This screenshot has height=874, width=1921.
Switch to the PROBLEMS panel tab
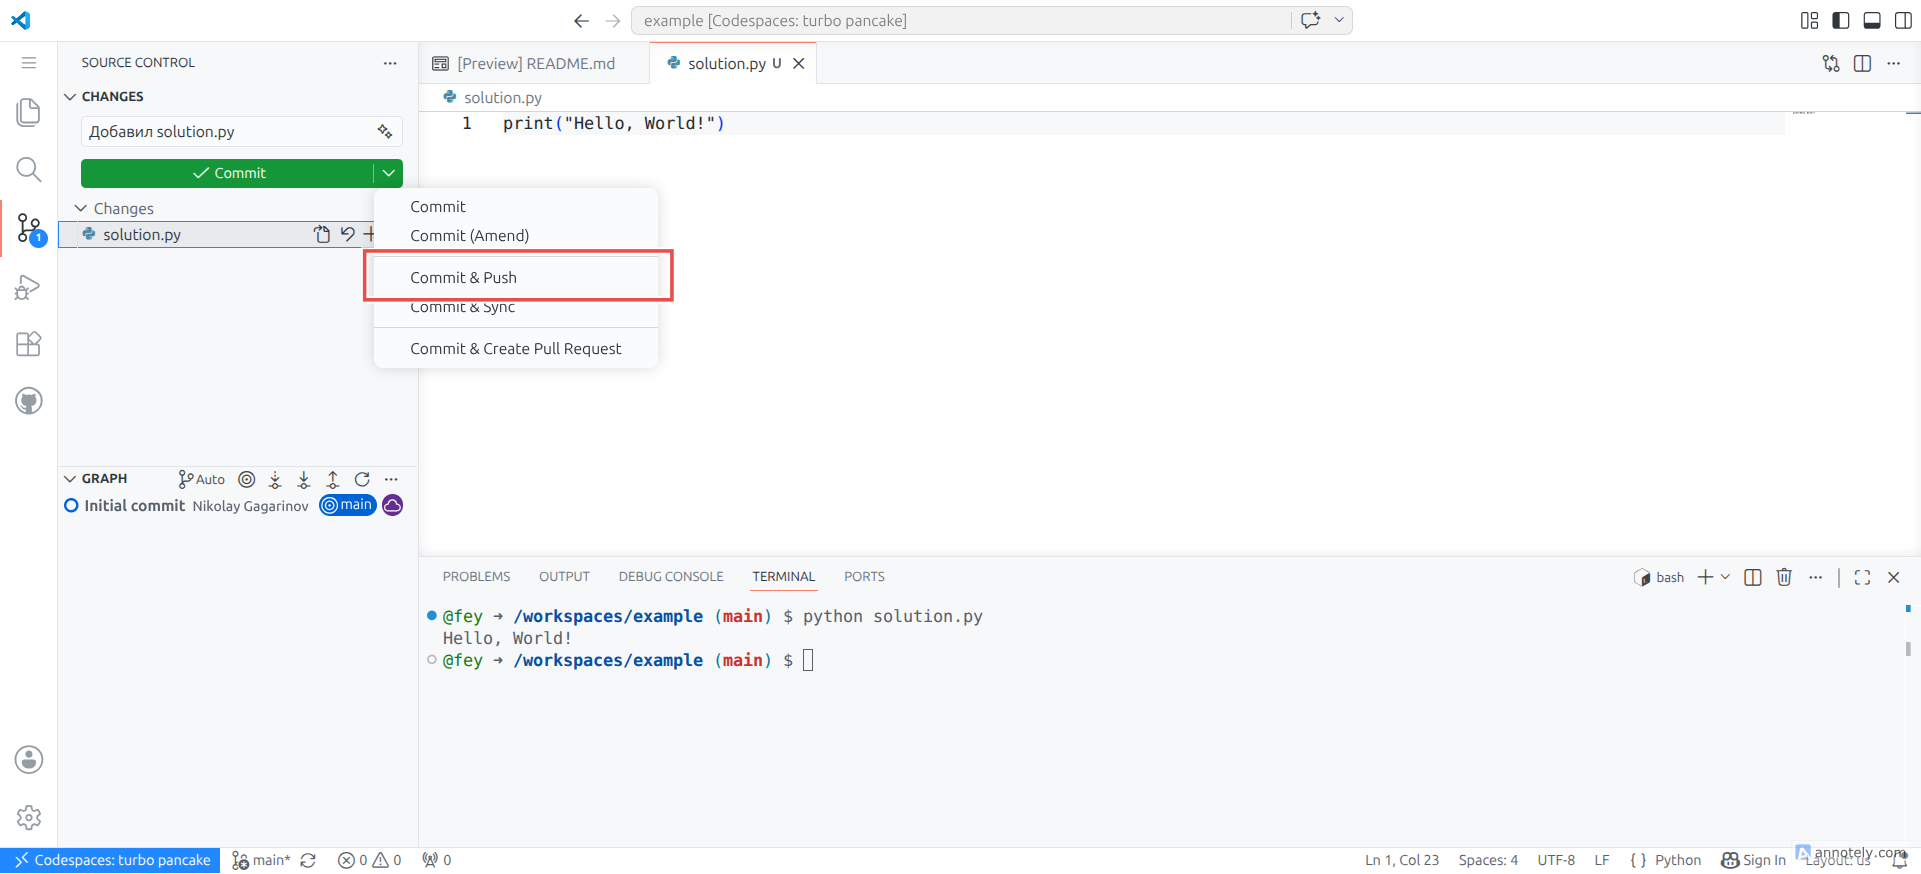[x=476, y=577]
